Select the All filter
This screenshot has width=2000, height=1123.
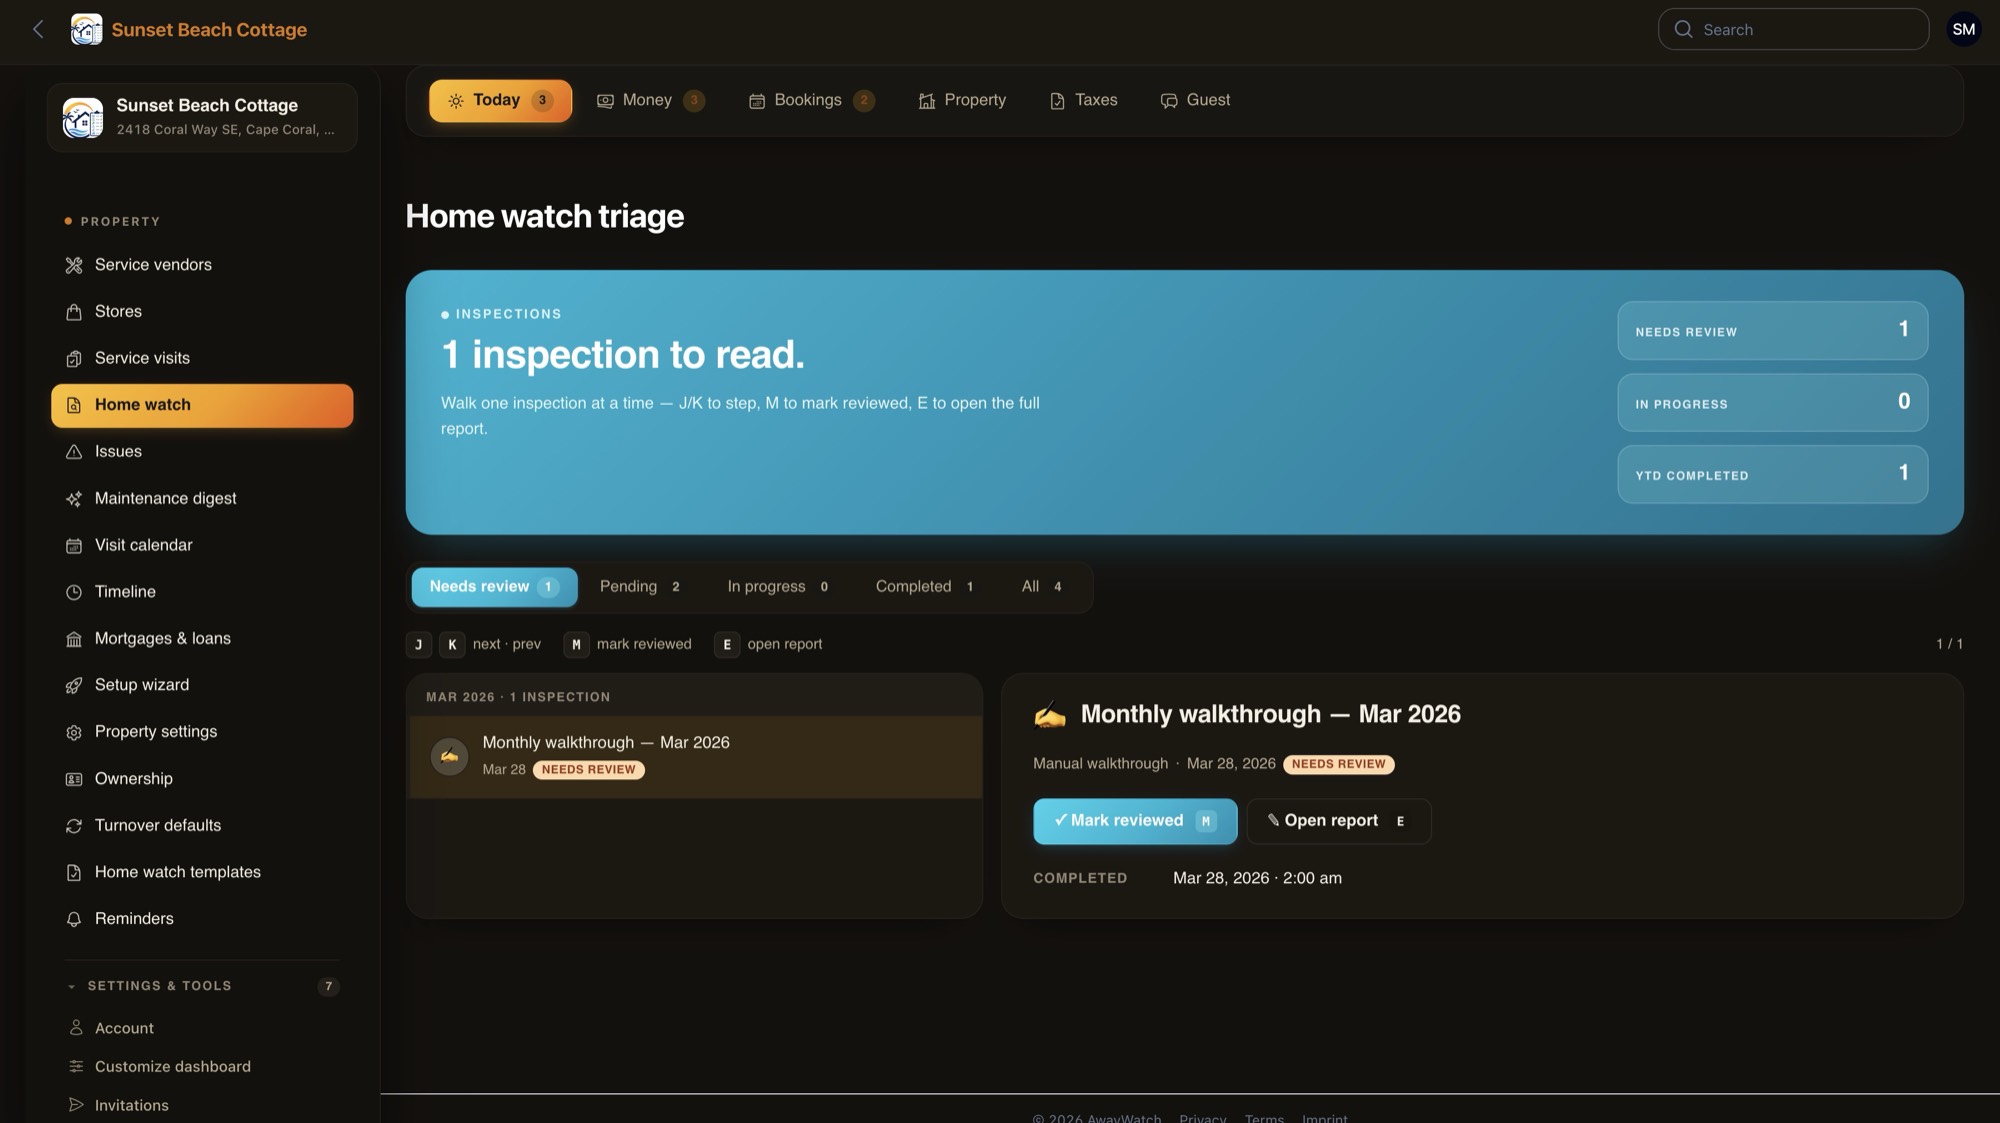(x=1042, y=587)
